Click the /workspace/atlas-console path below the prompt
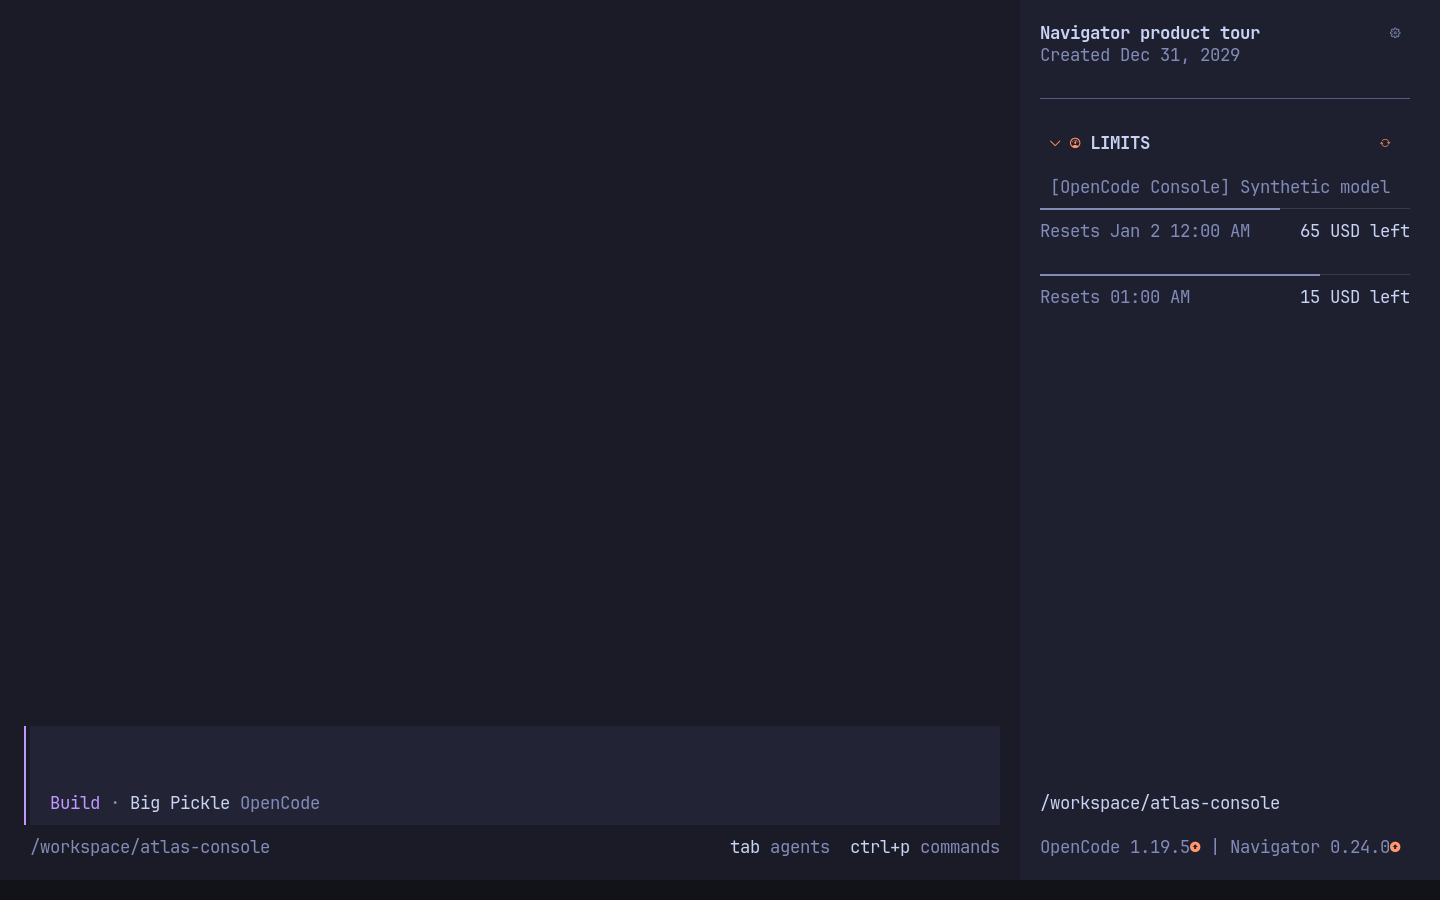This screenshot has height=900, width=1440. 150,847
